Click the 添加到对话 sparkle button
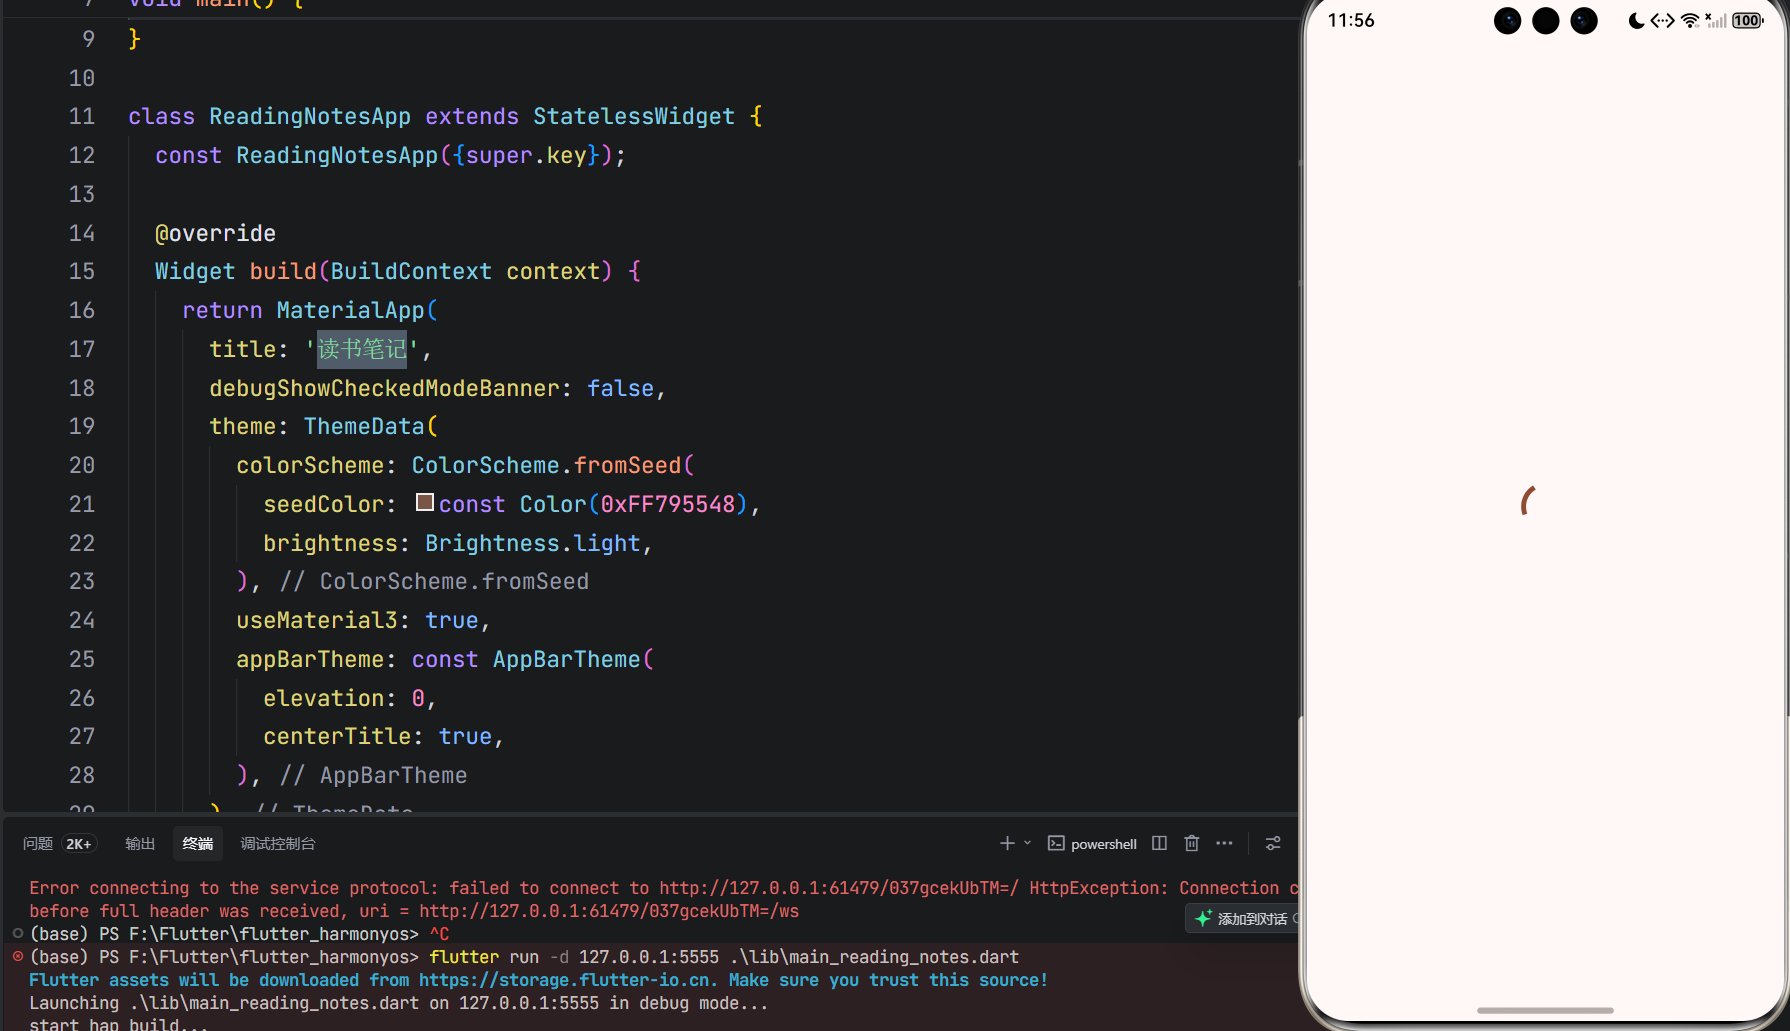 pyautogui.click(x=1242, y=918)
